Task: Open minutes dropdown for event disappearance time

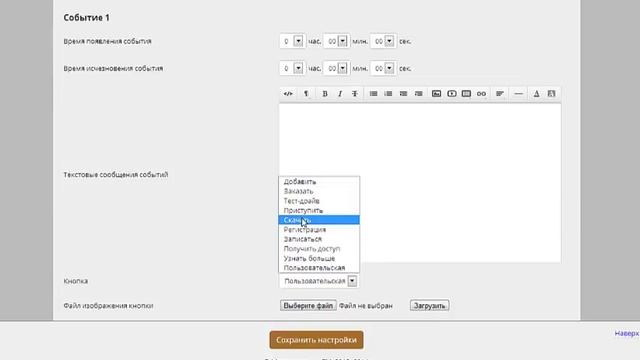Action: 336,68
